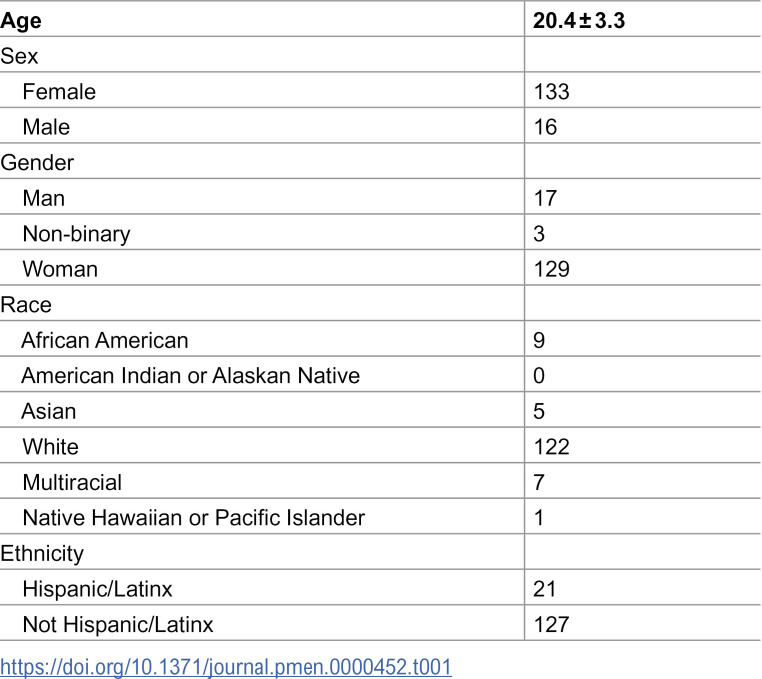Click the 20.4±3.3 age value

[579, 21]
